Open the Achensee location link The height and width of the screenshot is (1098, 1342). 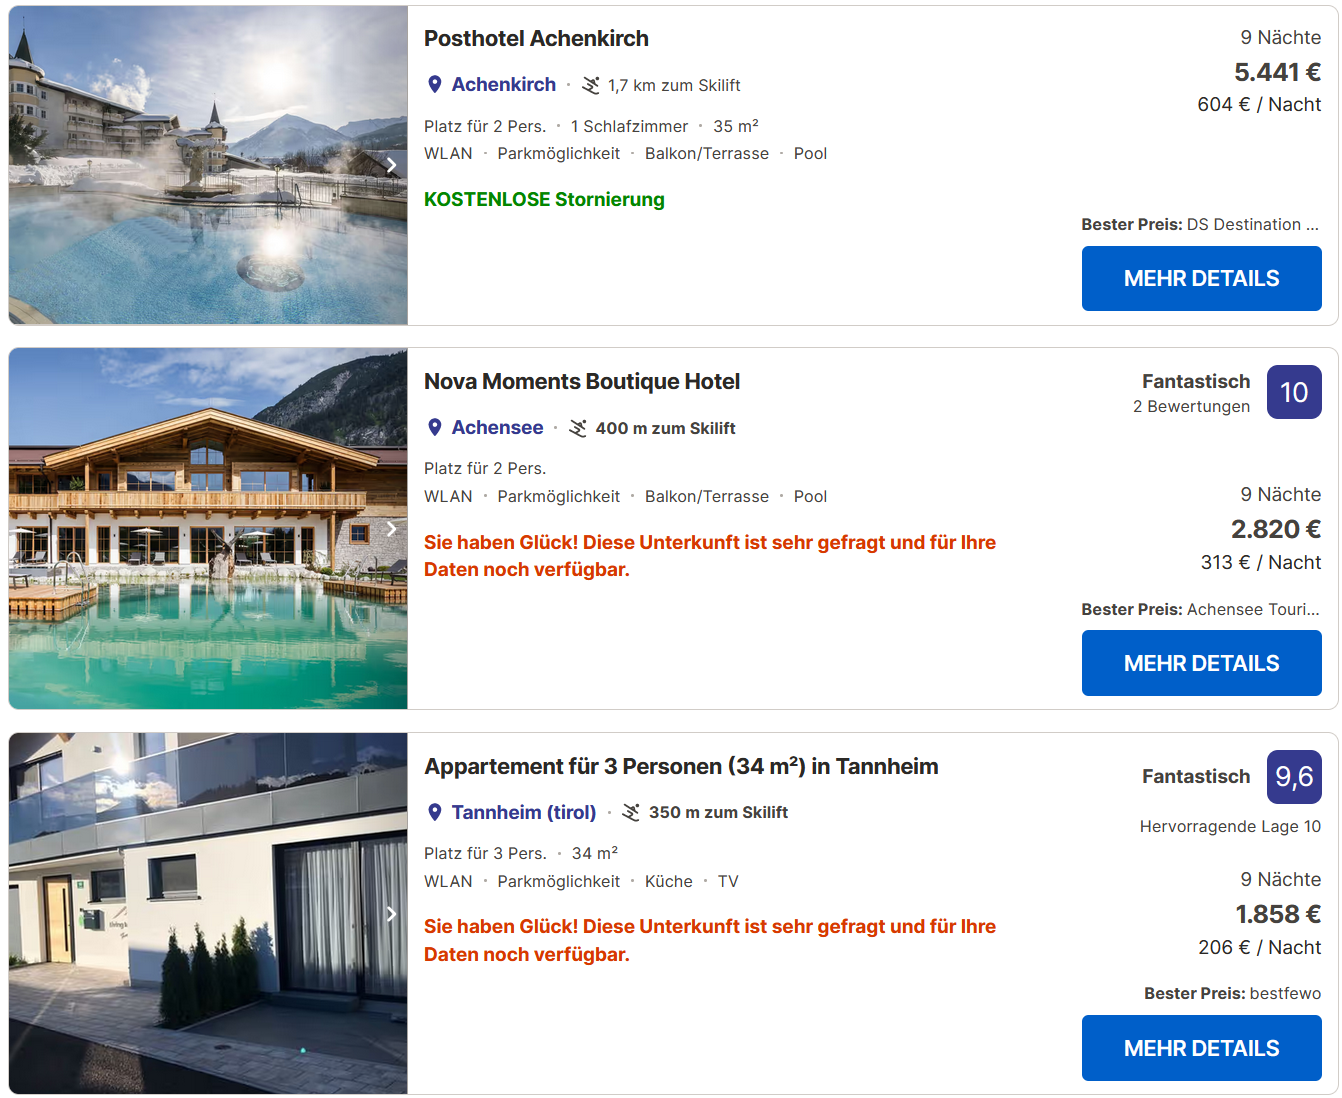[x=497, y=428]
